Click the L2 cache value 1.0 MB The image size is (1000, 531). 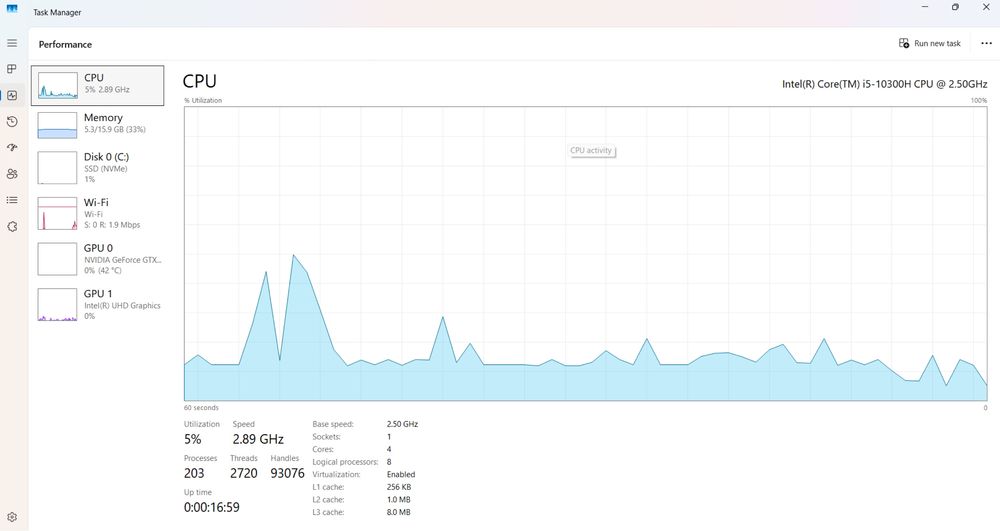click(x=399, y=500)
